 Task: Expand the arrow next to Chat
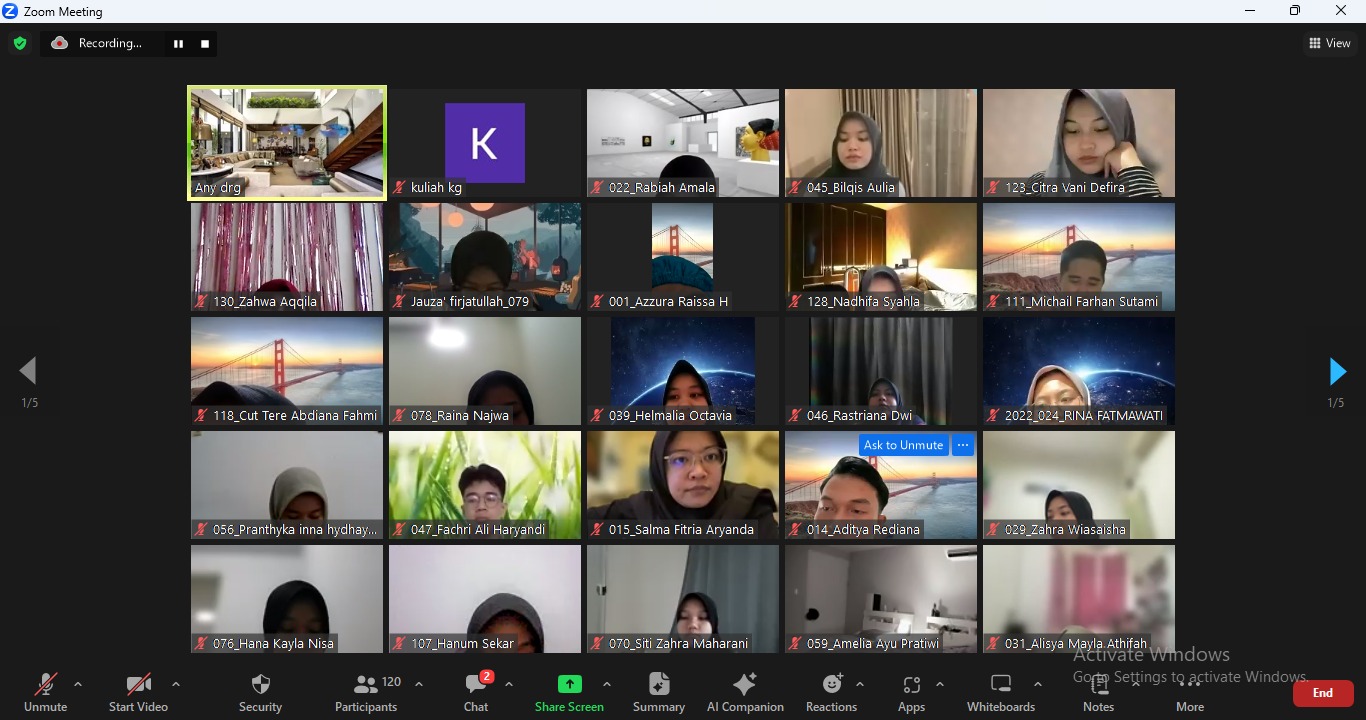click(x=509, y=685)
